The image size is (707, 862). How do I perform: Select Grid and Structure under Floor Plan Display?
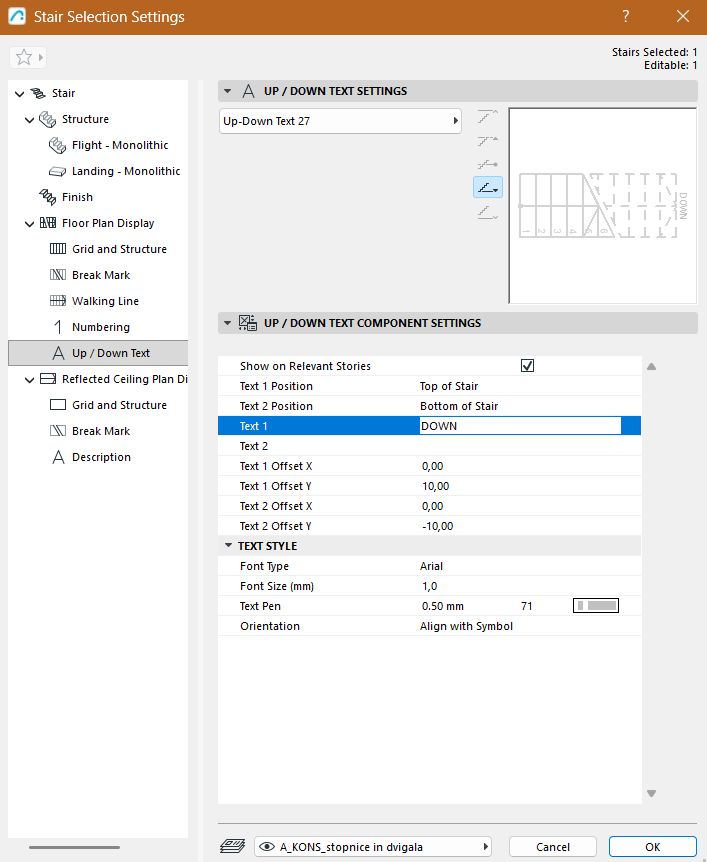click(119, 249)
